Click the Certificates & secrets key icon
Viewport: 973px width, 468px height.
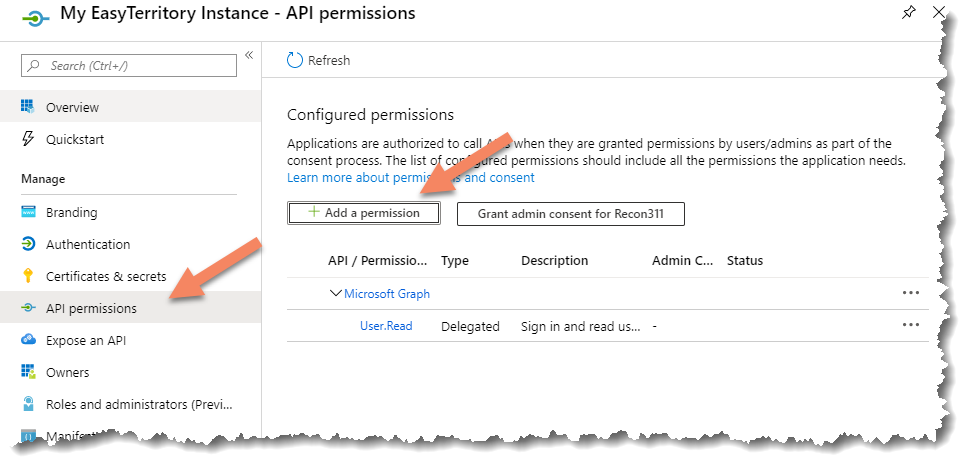tap(28, 276)
